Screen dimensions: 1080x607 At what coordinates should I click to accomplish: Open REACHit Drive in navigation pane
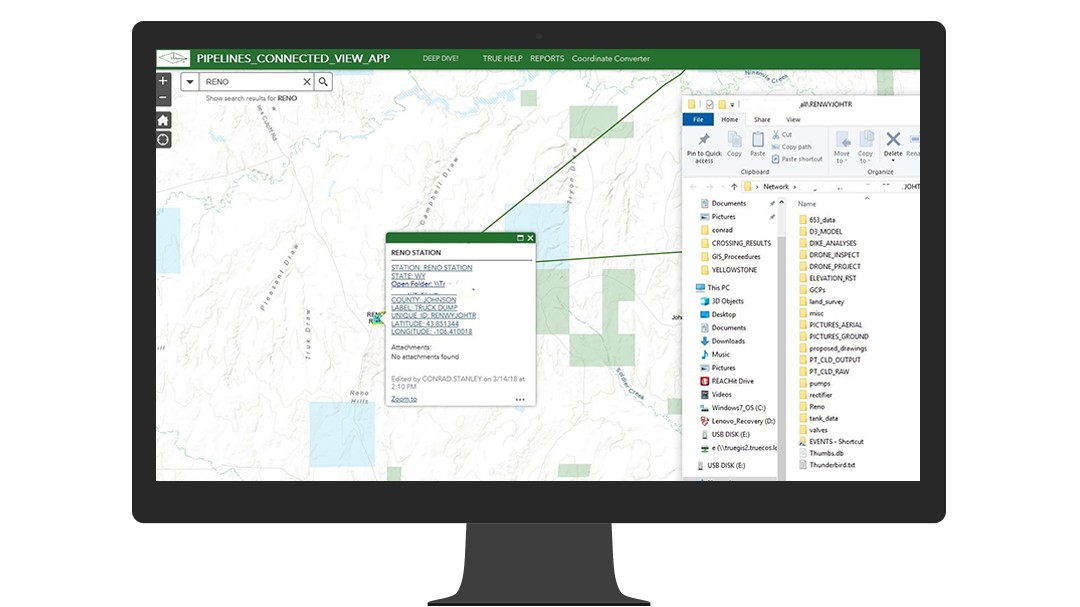point(732,381)
